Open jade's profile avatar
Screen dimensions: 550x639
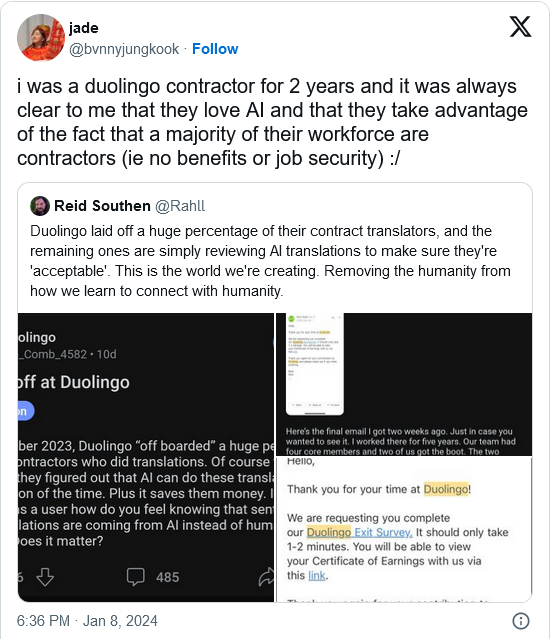point(41,37)
